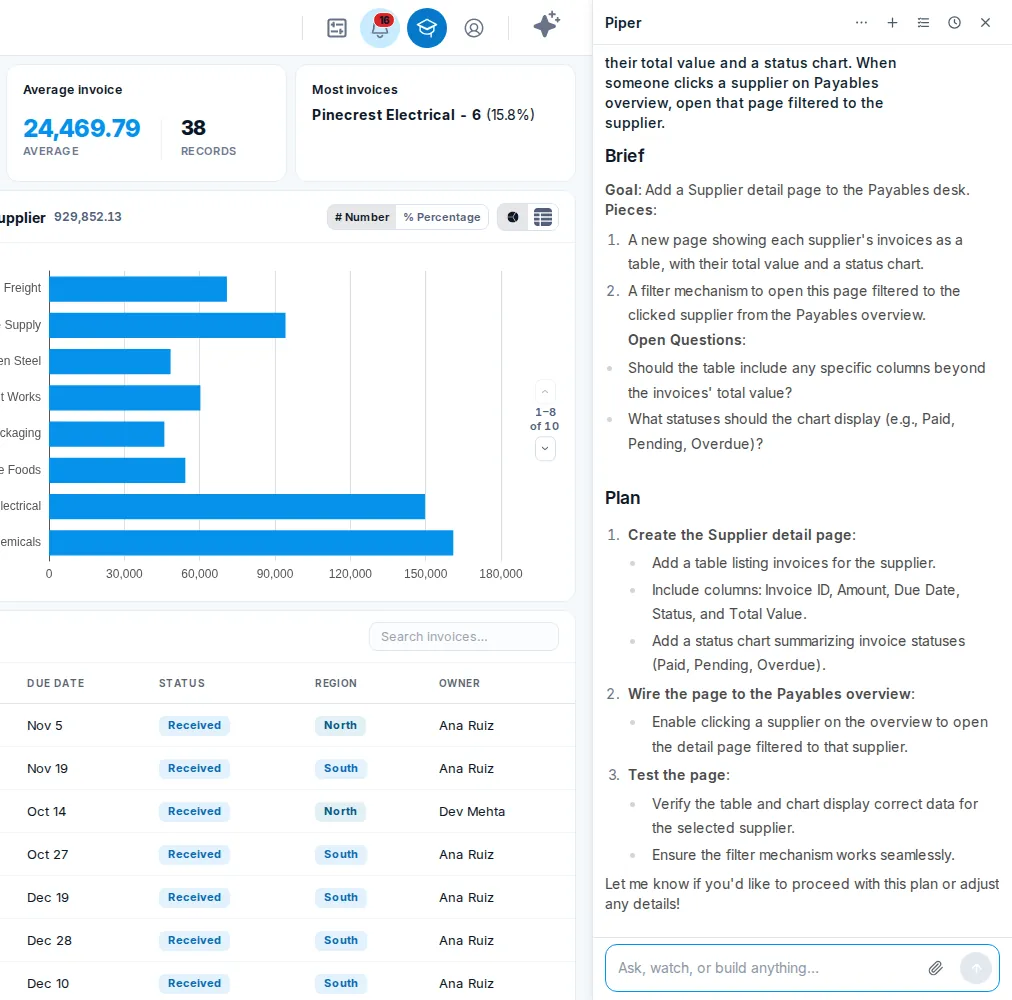Click the 1–8 of 10 page indicator
1012x1000 pixels.
click(544, 419)
